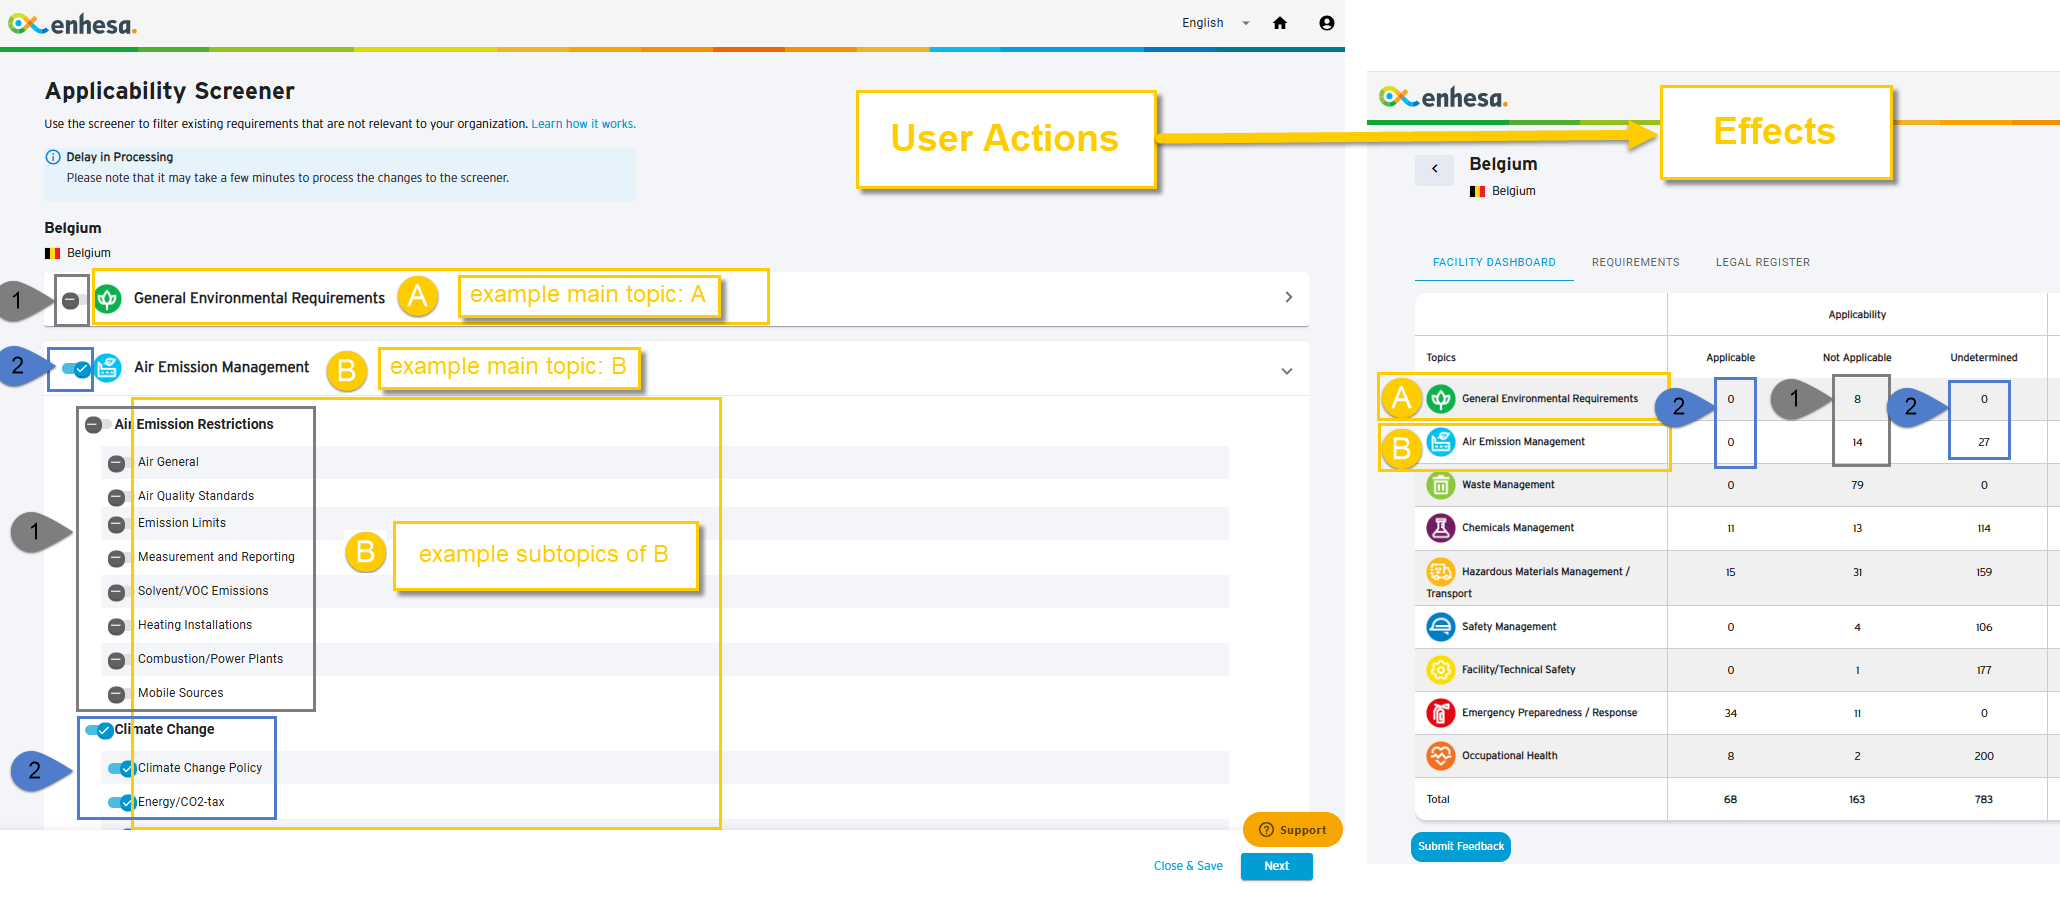
Task: Collapse the Air Emission Management section
Action: click(x=1287, y=371)
